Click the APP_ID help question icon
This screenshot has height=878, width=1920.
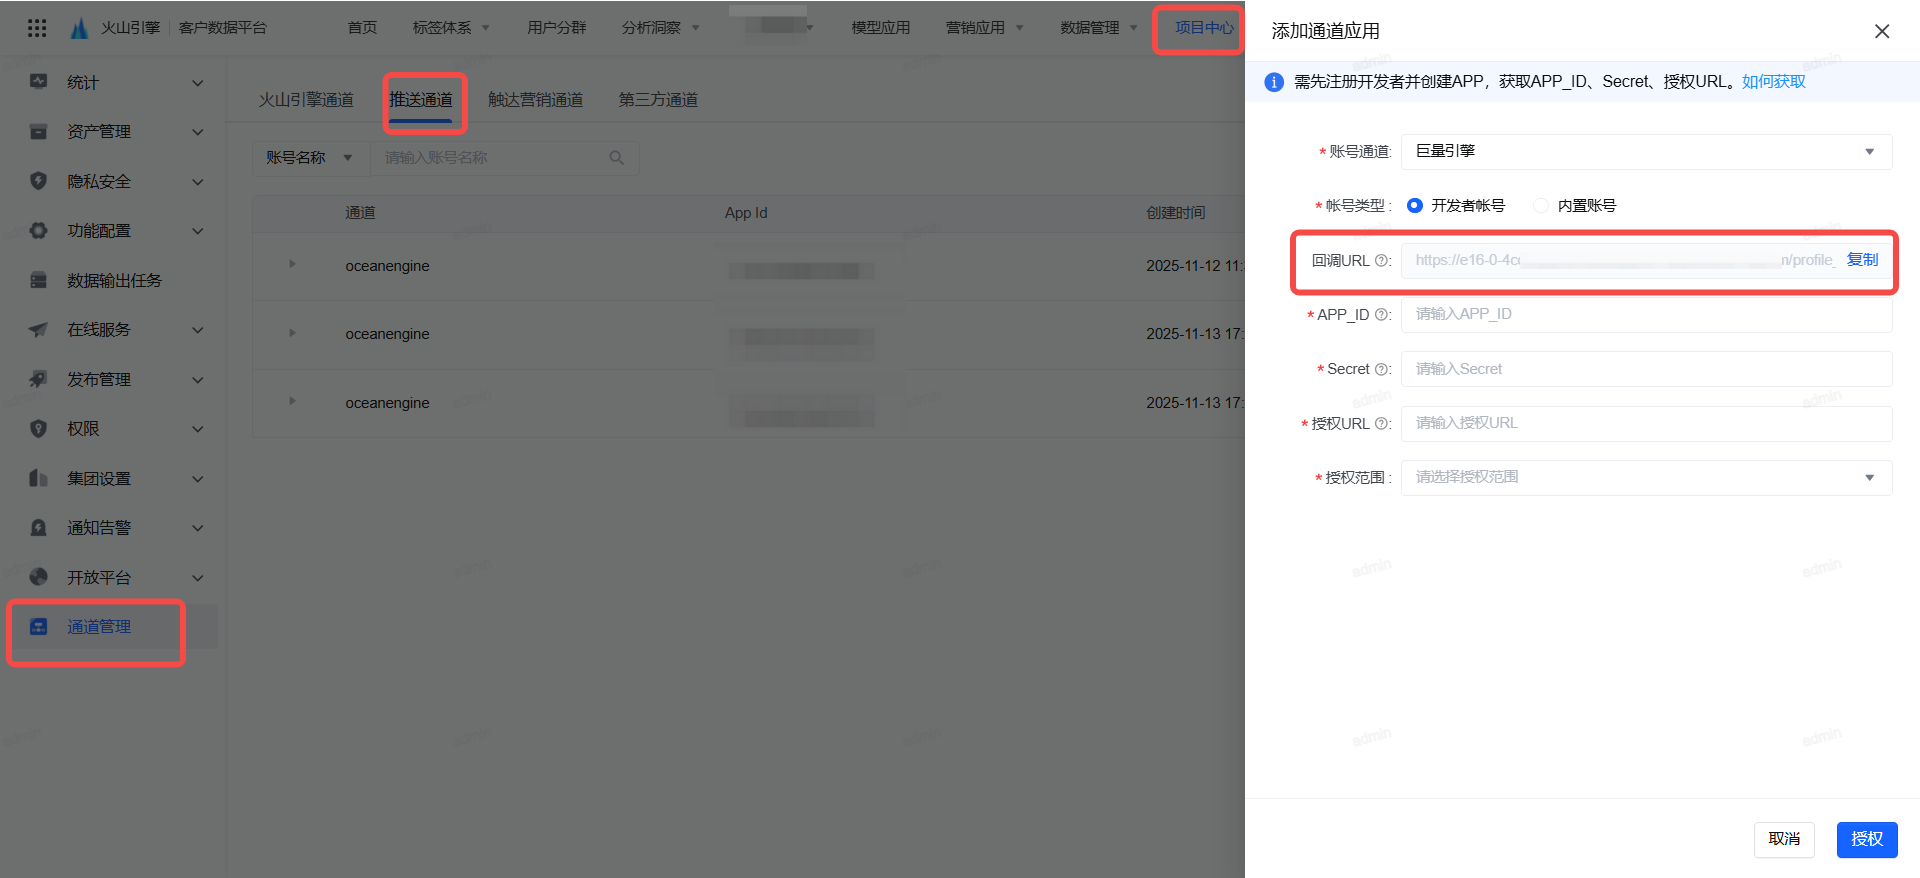pyautogui.click(x=1382, y=315)
